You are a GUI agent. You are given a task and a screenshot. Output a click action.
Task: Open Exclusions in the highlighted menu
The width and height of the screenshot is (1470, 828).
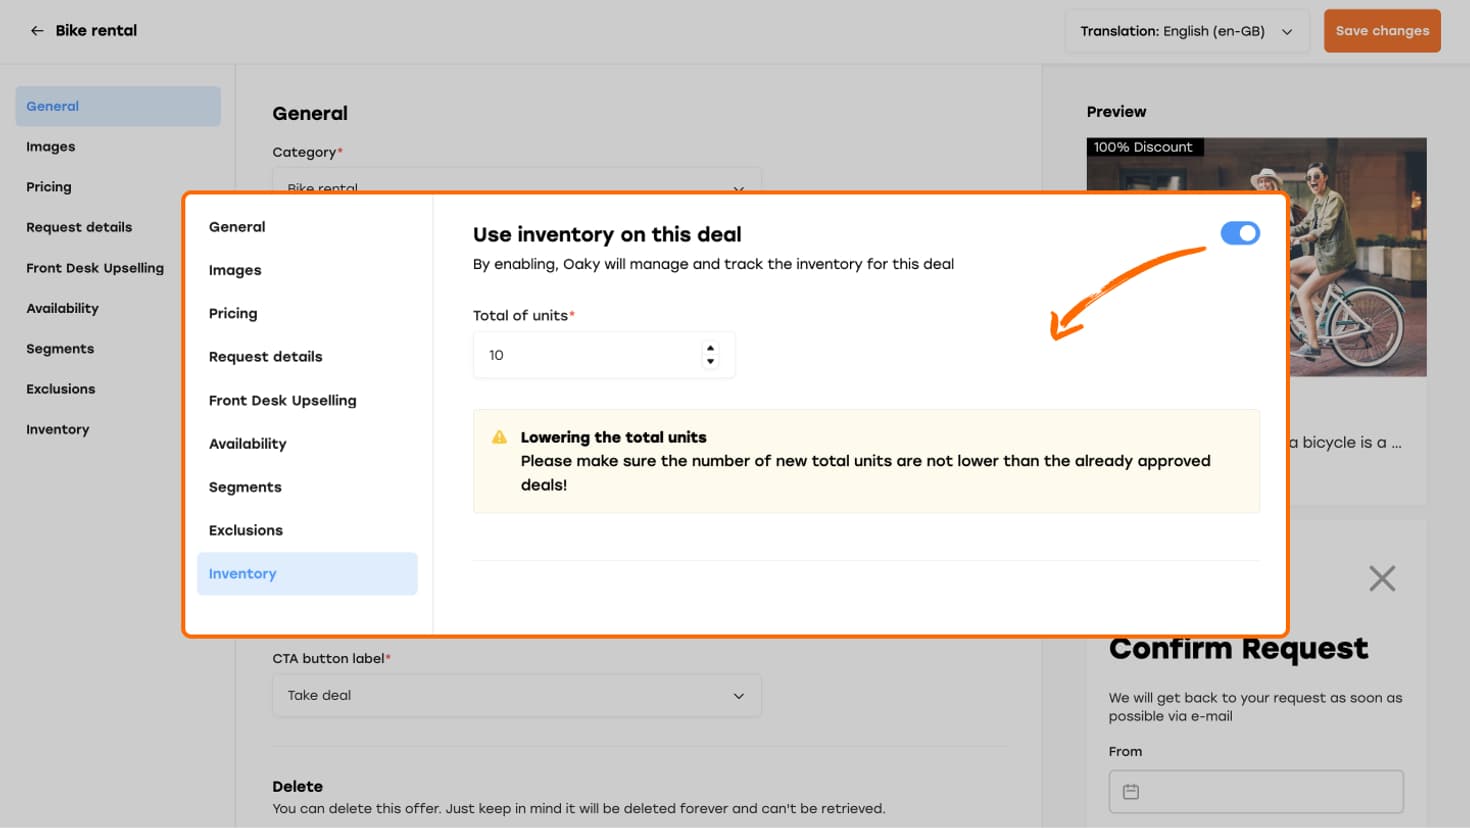[x=246, y=530]
